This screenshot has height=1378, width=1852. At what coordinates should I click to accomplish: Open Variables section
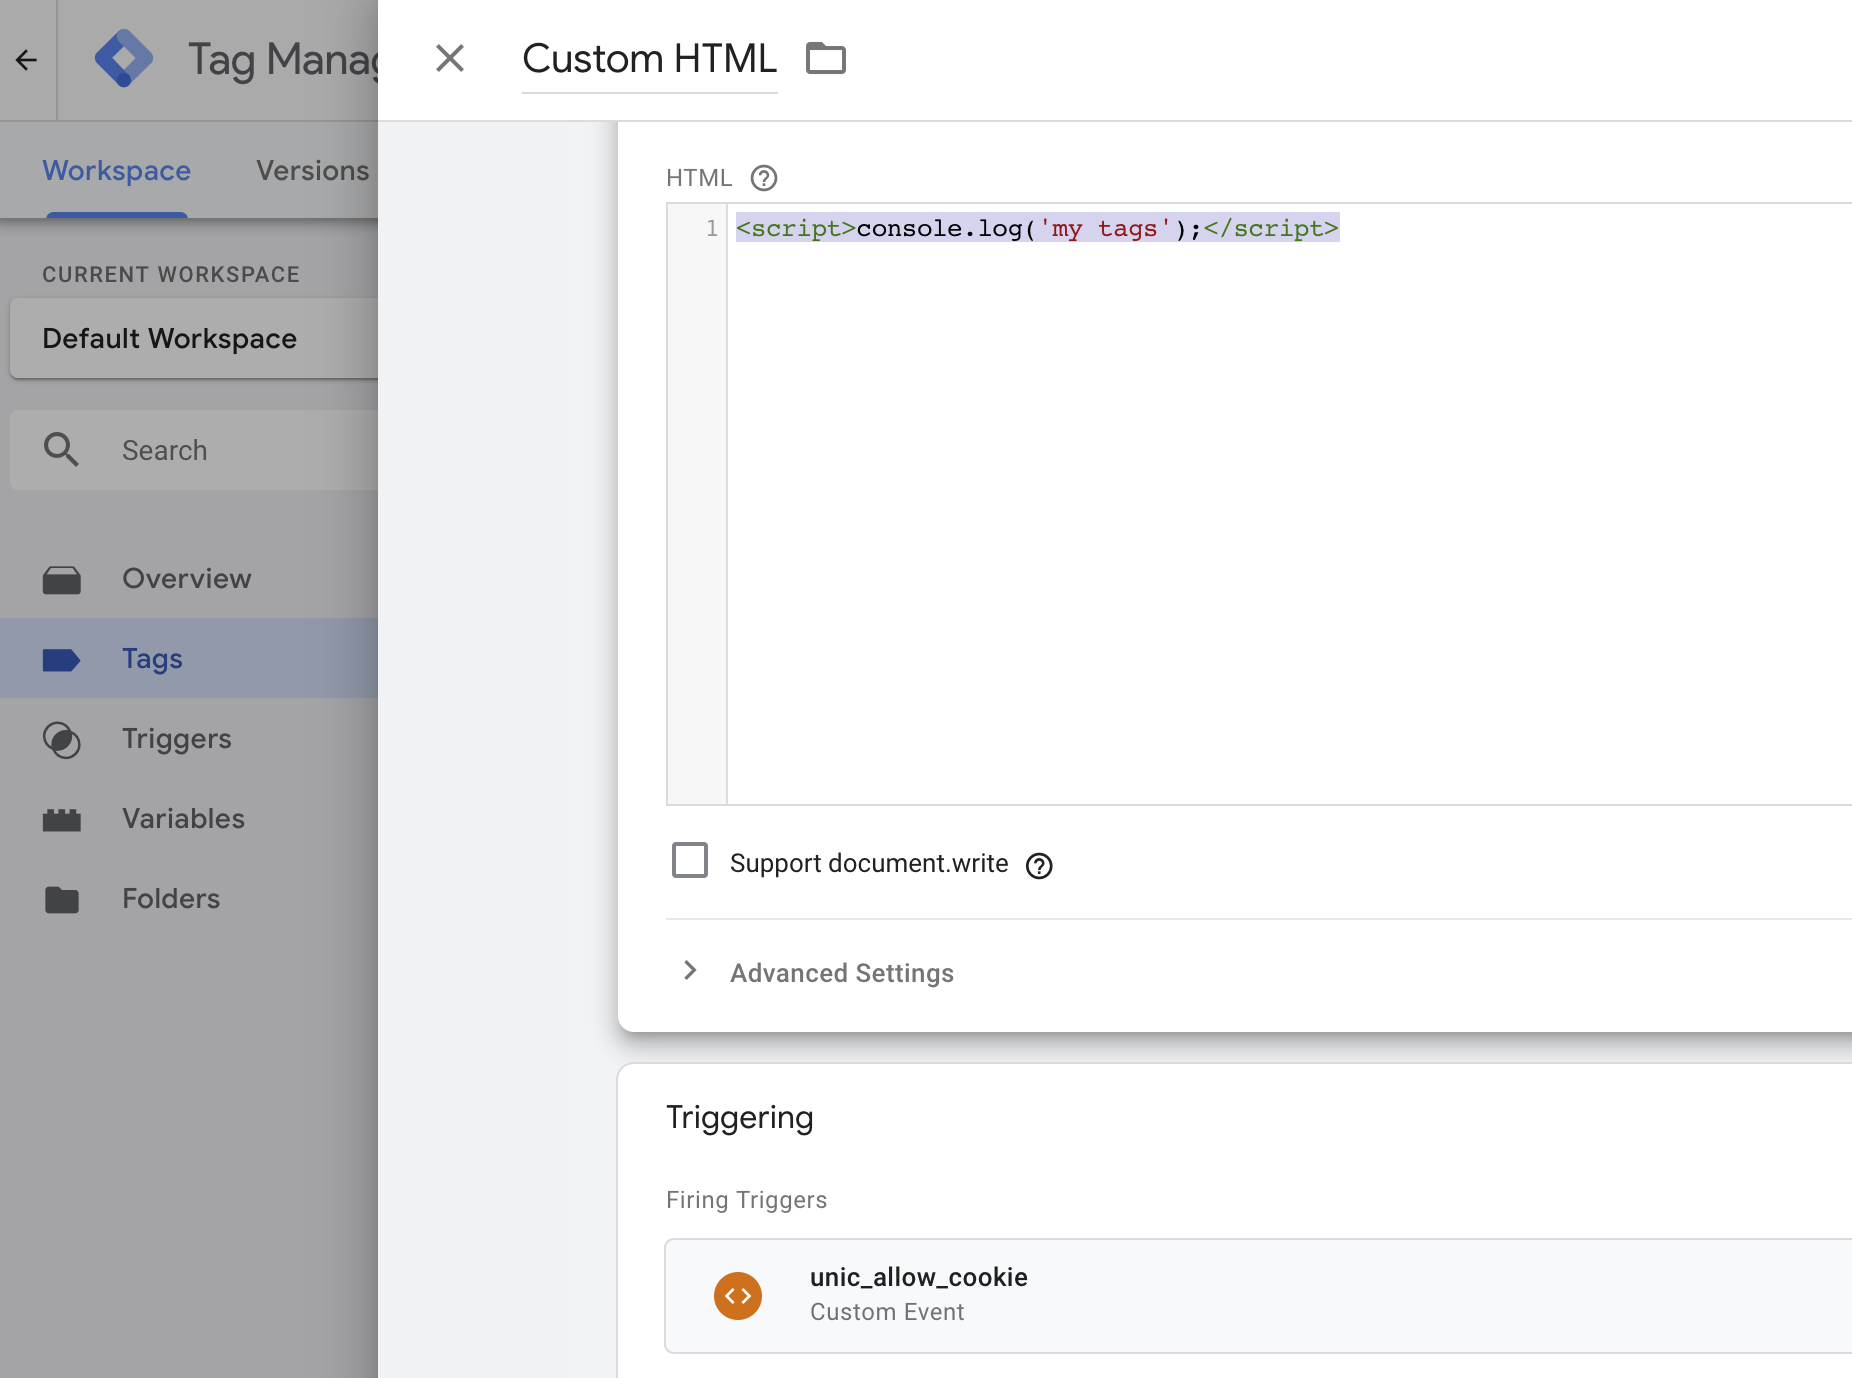pos(183,819)
